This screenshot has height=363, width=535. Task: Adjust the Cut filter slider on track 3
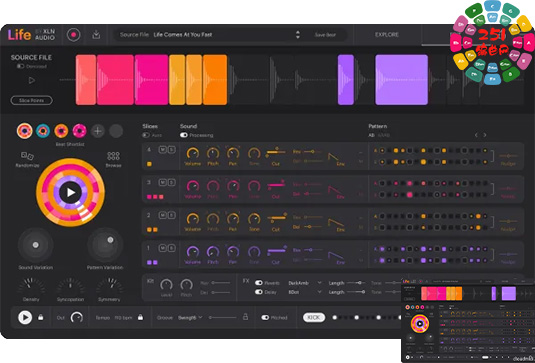pos(276,185)
